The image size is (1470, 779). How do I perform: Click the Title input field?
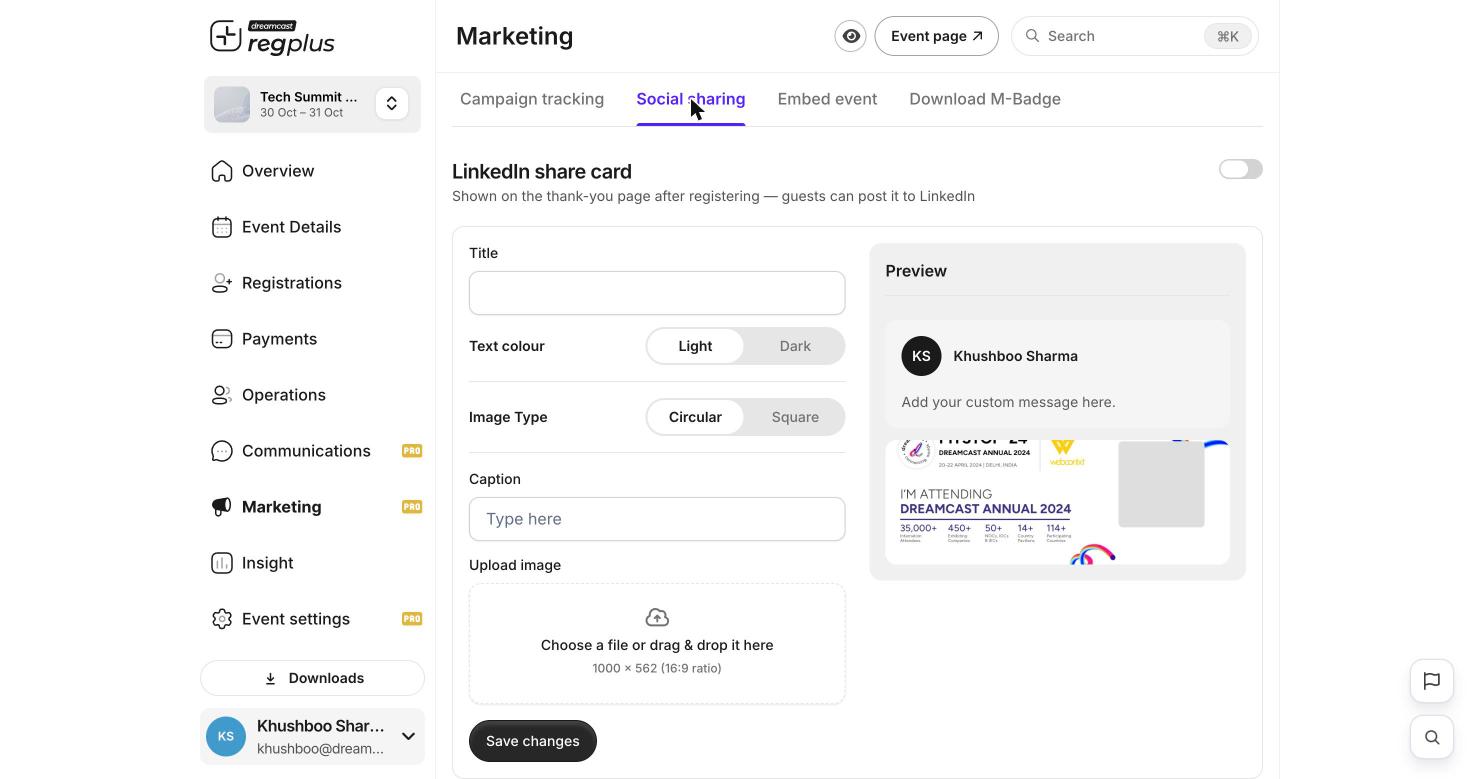point(657,293)
